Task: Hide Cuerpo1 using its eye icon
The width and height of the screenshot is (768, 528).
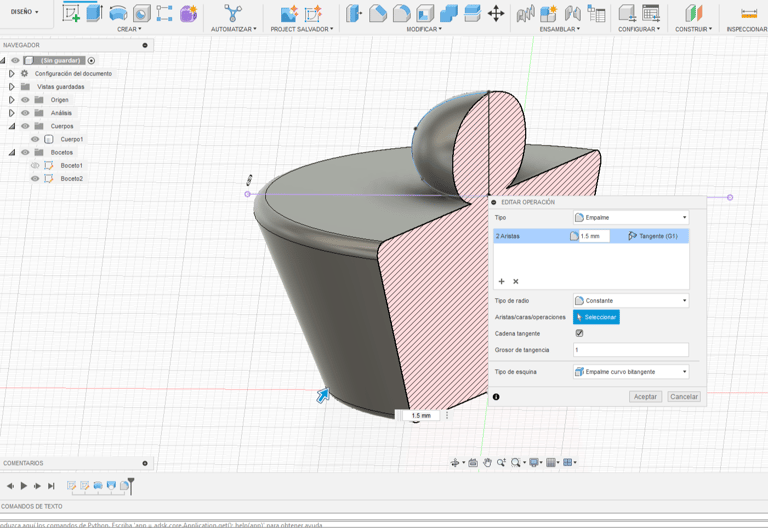Action: point(35,139)
